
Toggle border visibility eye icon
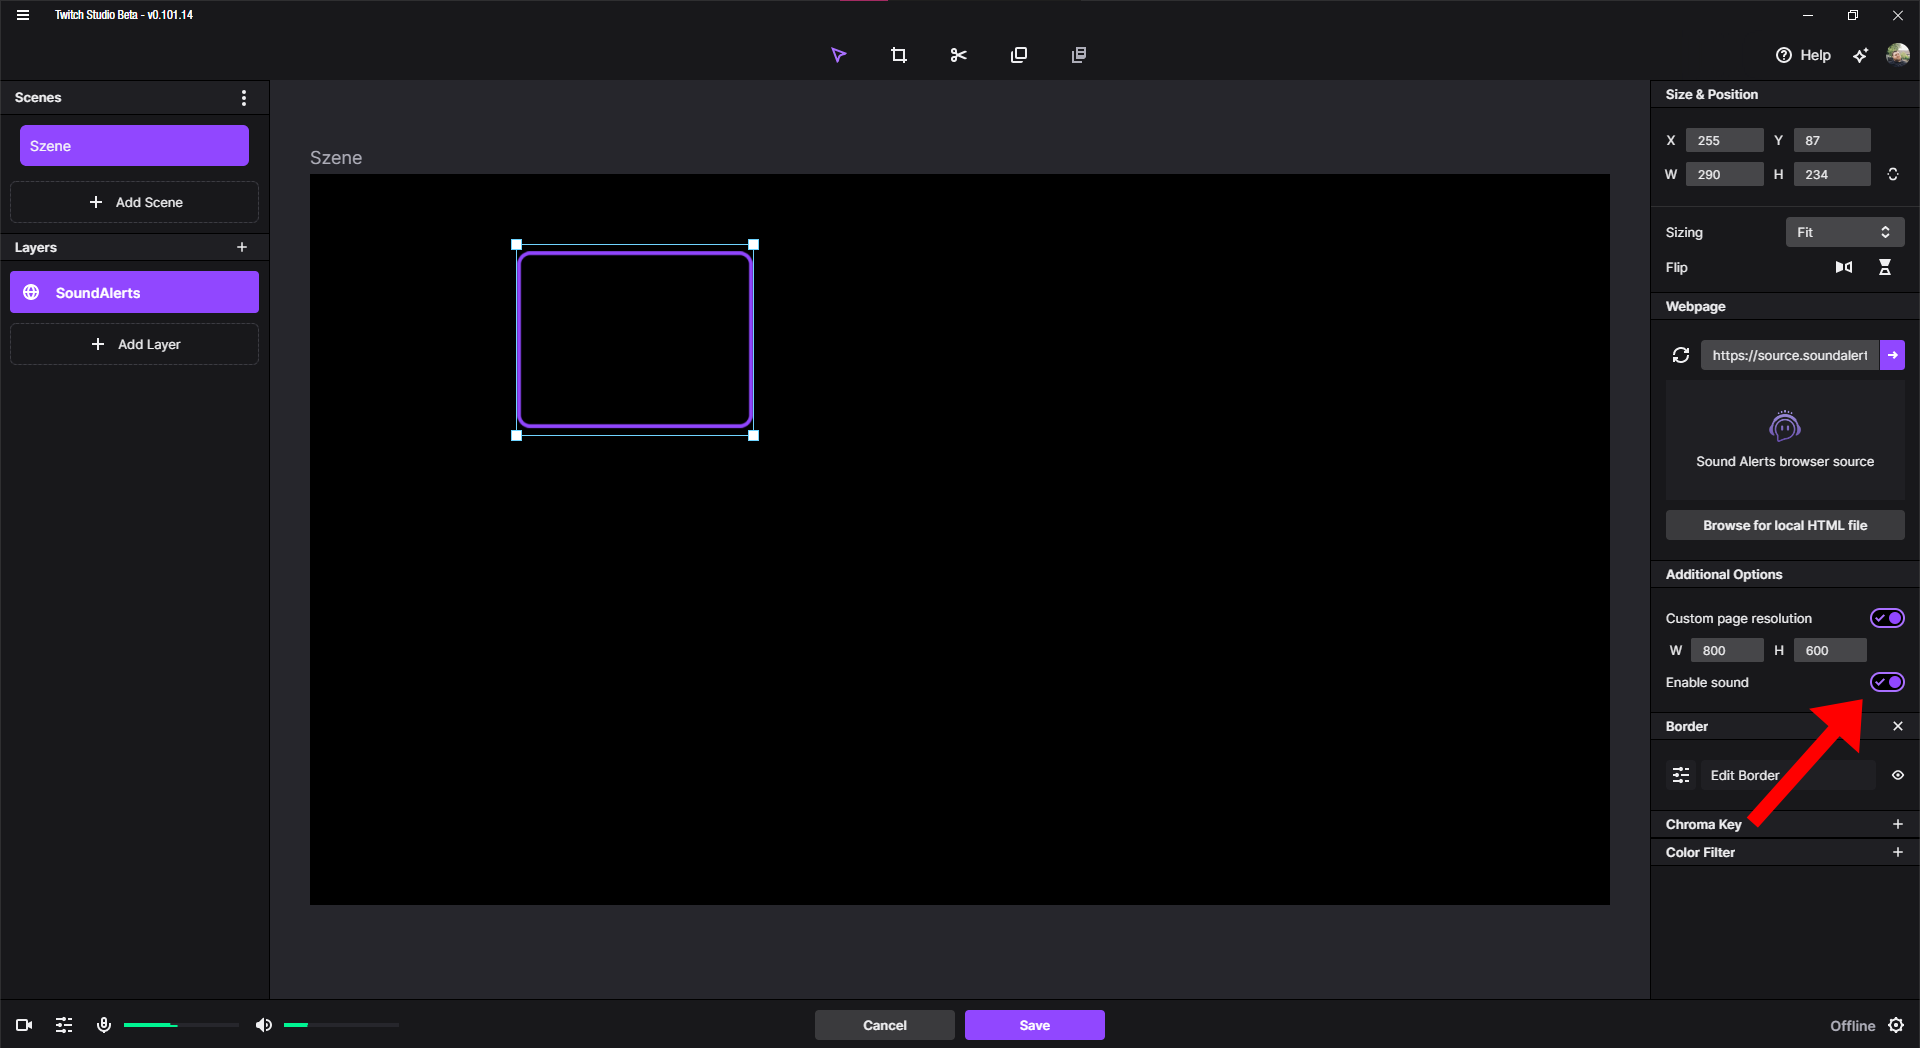pyautogui.click(x=1898, y=775)
